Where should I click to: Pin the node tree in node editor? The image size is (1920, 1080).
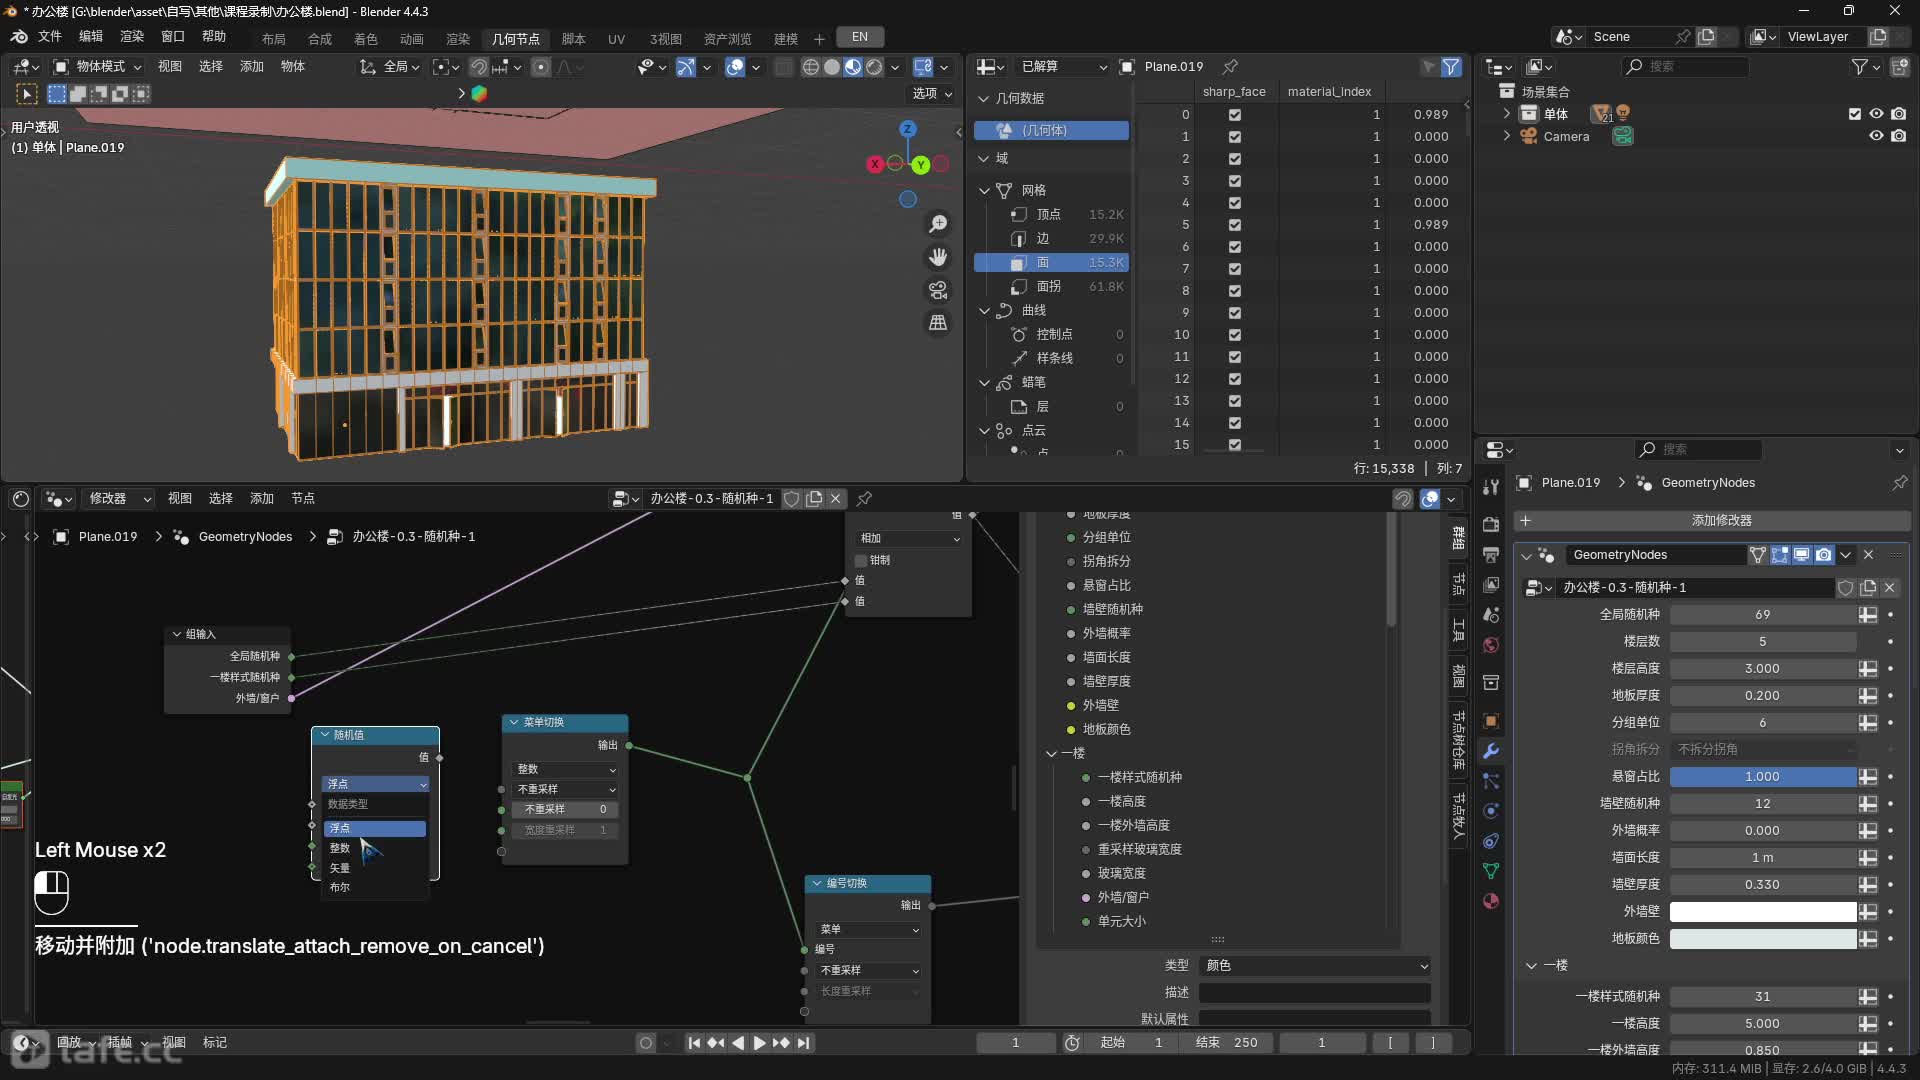point(864,498)
